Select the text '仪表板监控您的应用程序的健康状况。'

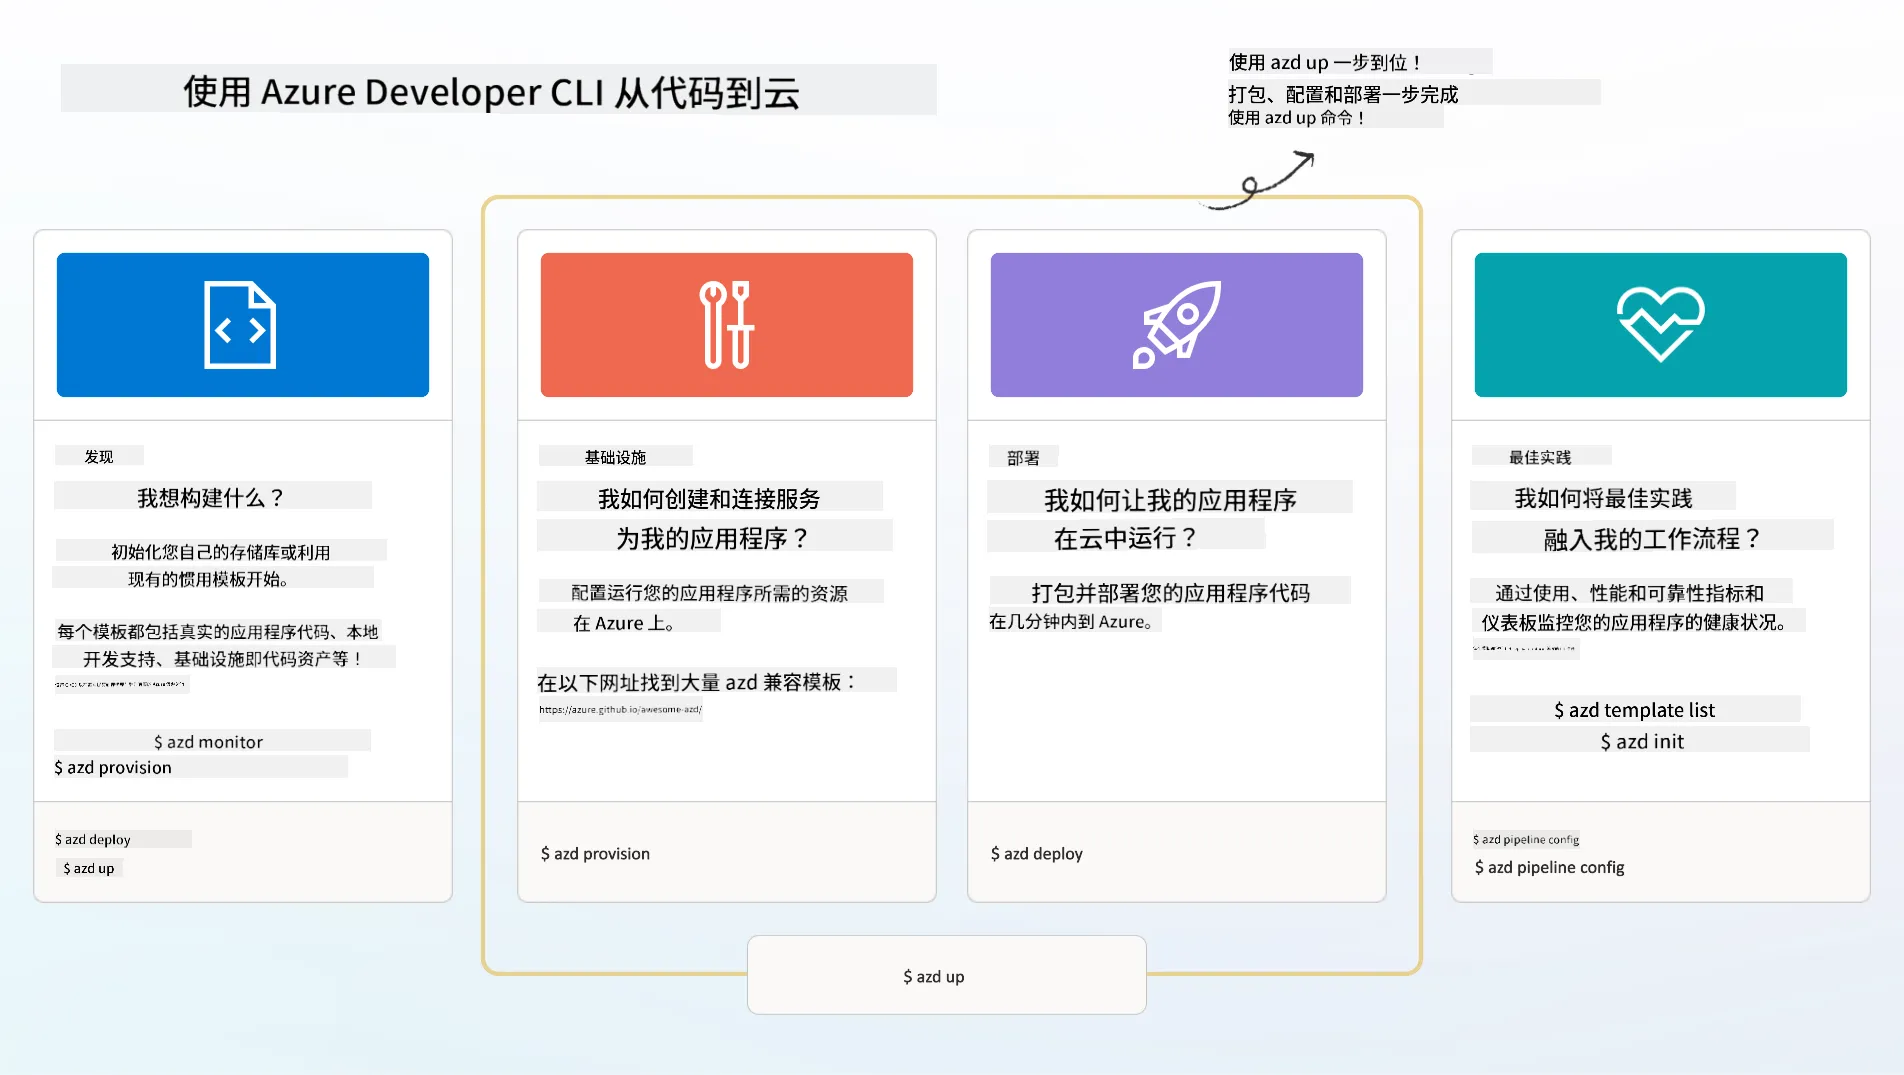click(1634, 622)
